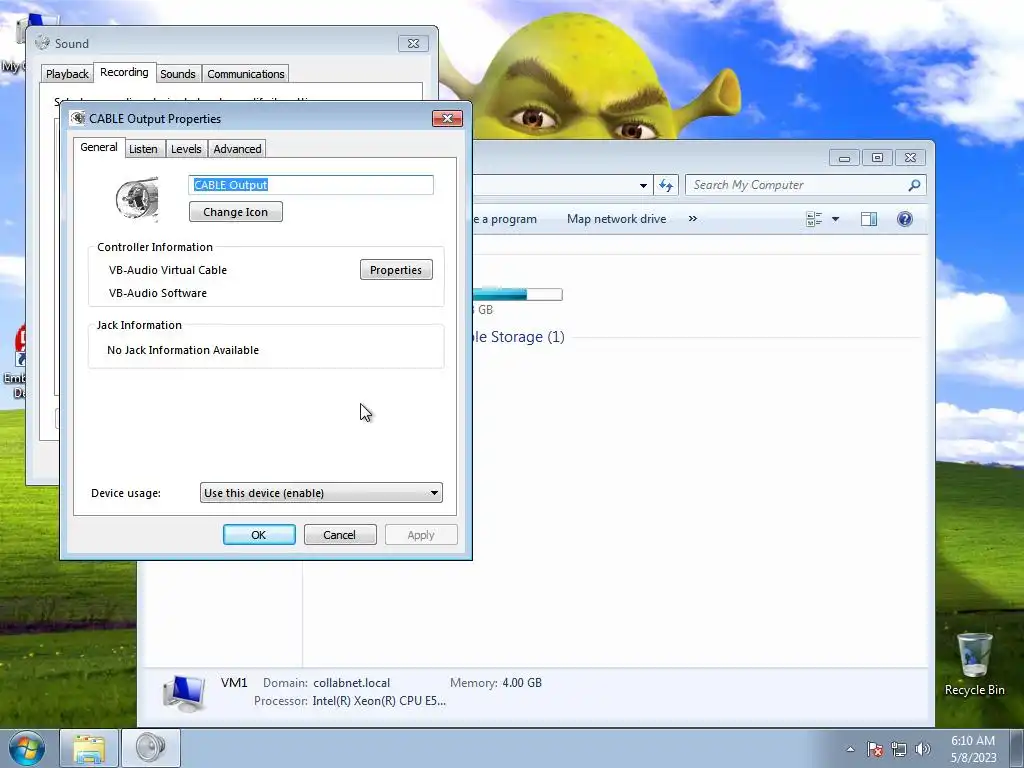Confirm with the OK button
Viewport: 1024px width, 768px height.
click(259, 535)
